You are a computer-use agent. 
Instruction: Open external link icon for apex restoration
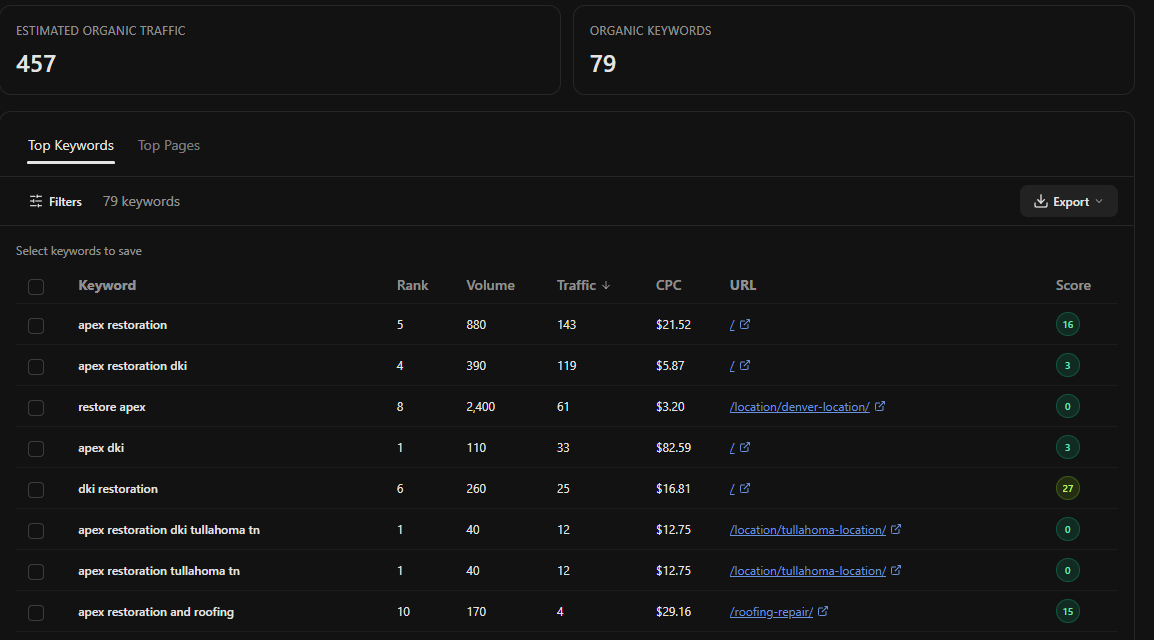(x=745, y=324)
